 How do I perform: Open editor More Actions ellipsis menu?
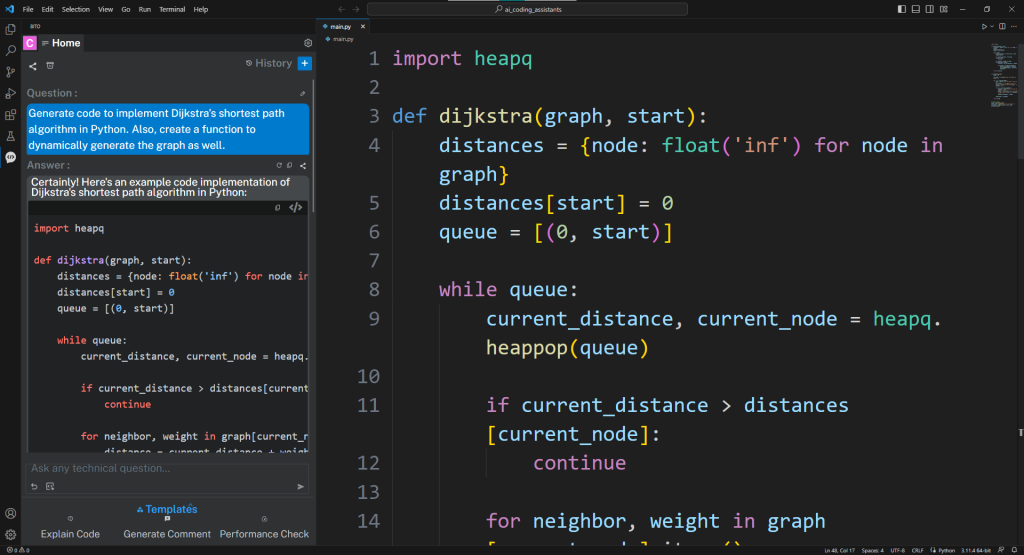click(1013, 26)
